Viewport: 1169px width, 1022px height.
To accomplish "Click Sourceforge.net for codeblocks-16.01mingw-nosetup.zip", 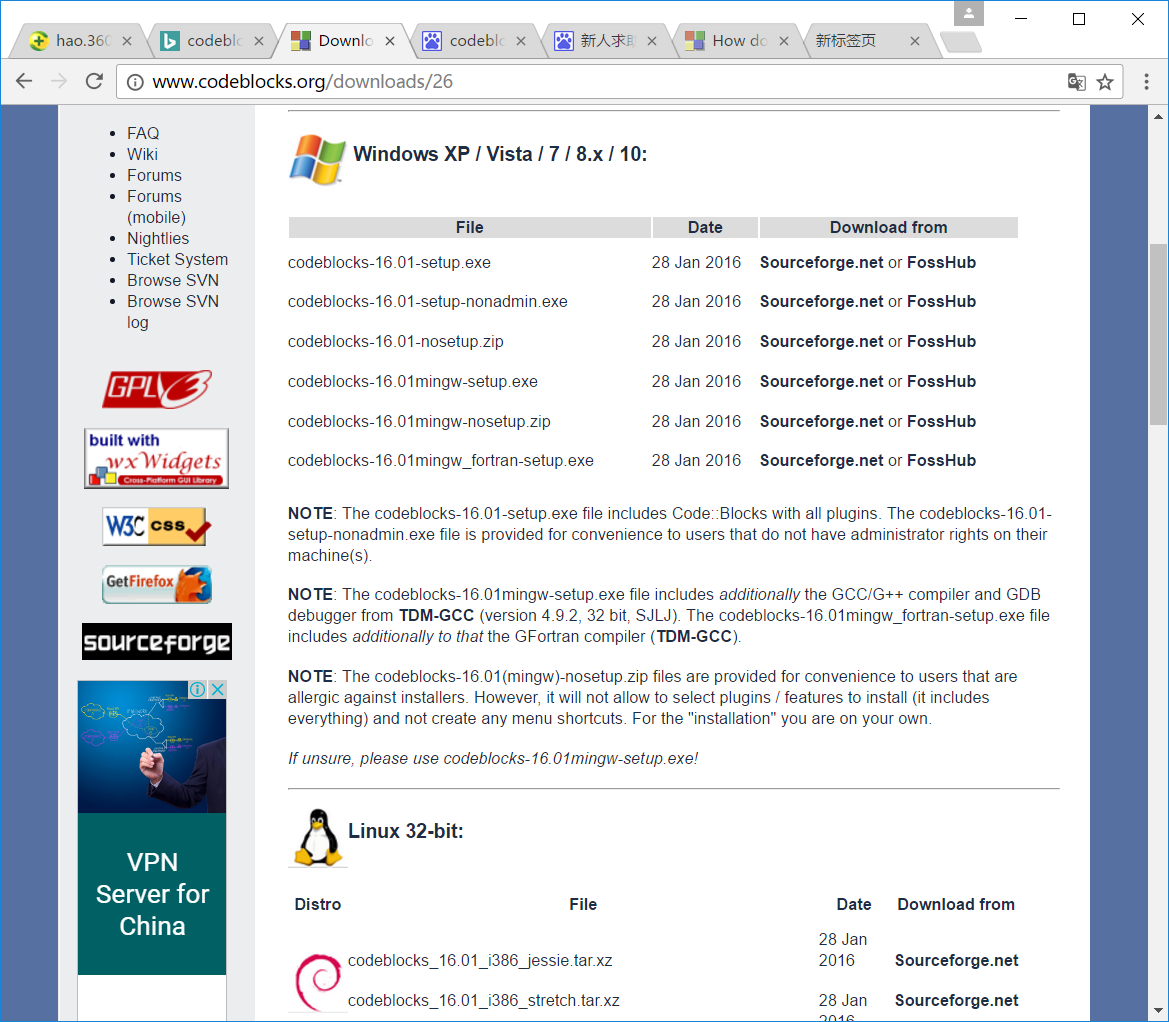I will tap(822, 421).
